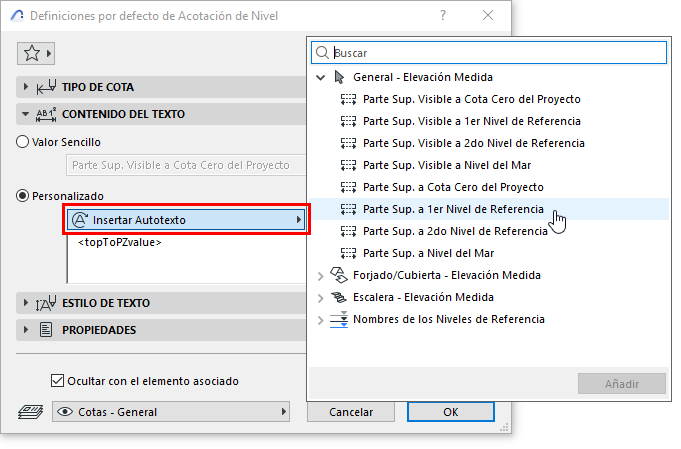Click the TIPO DE COTA dimension icon
681x449 pixels.
coord(46,87)
